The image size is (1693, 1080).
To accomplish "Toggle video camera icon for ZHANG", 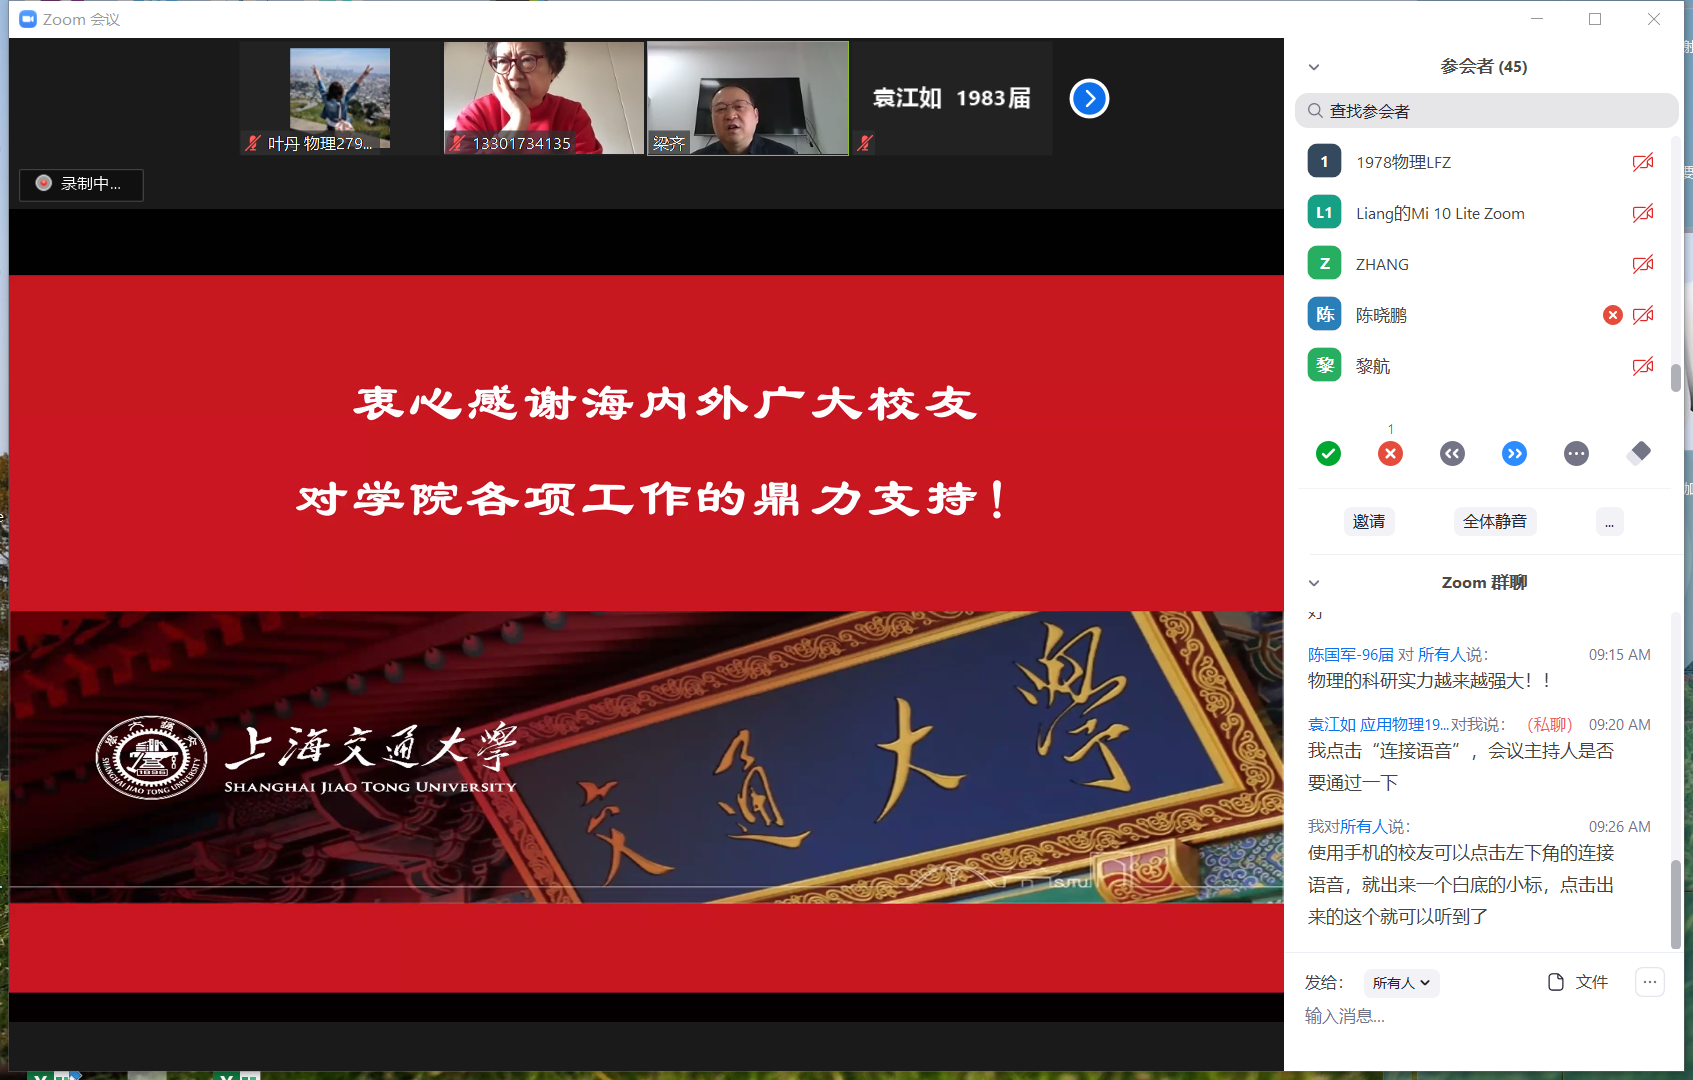I will pyautogui.click(x=1642, y=264).
